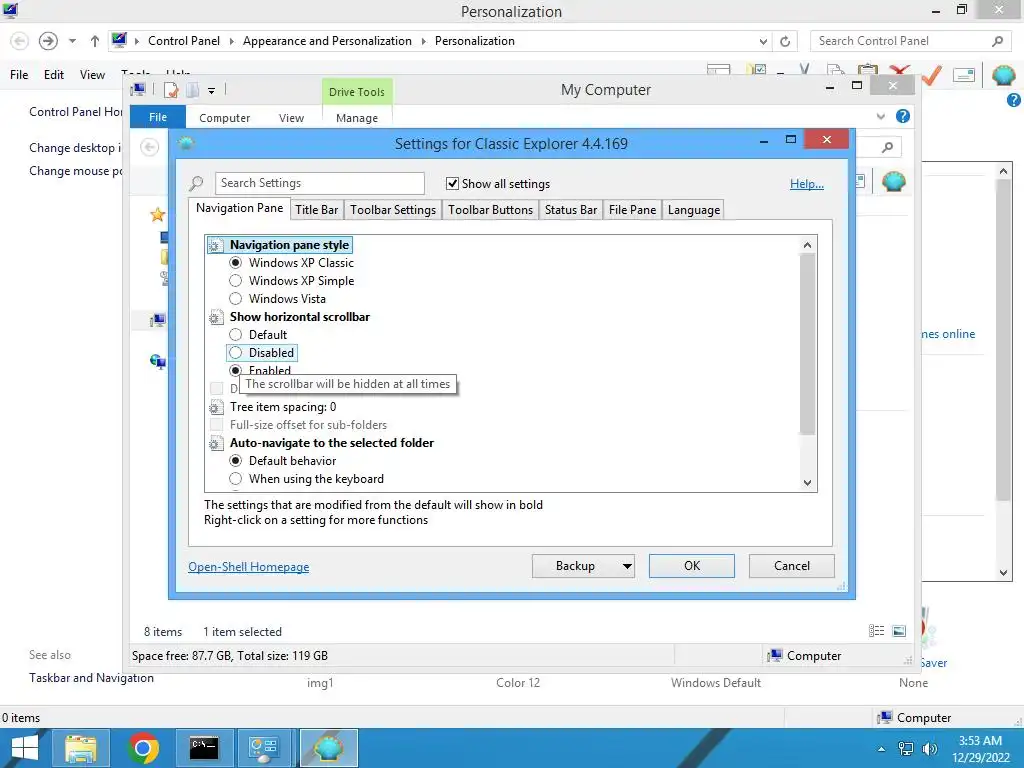Viewport: 1024px width, 768px height.
Task: Select Windows Vista navigation pane style
Action: (x=236, y=298)
